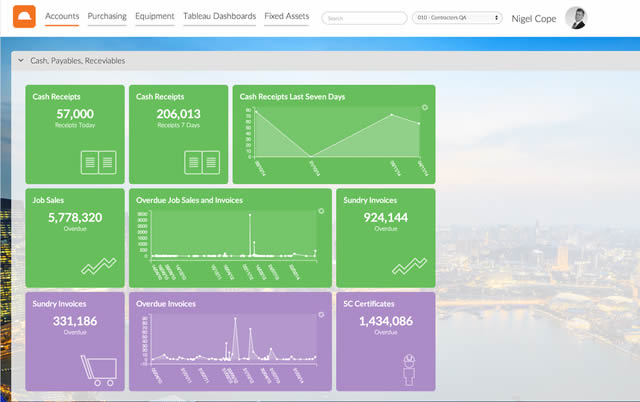Click book icon on Receipts Today tile

coord(98,161)
